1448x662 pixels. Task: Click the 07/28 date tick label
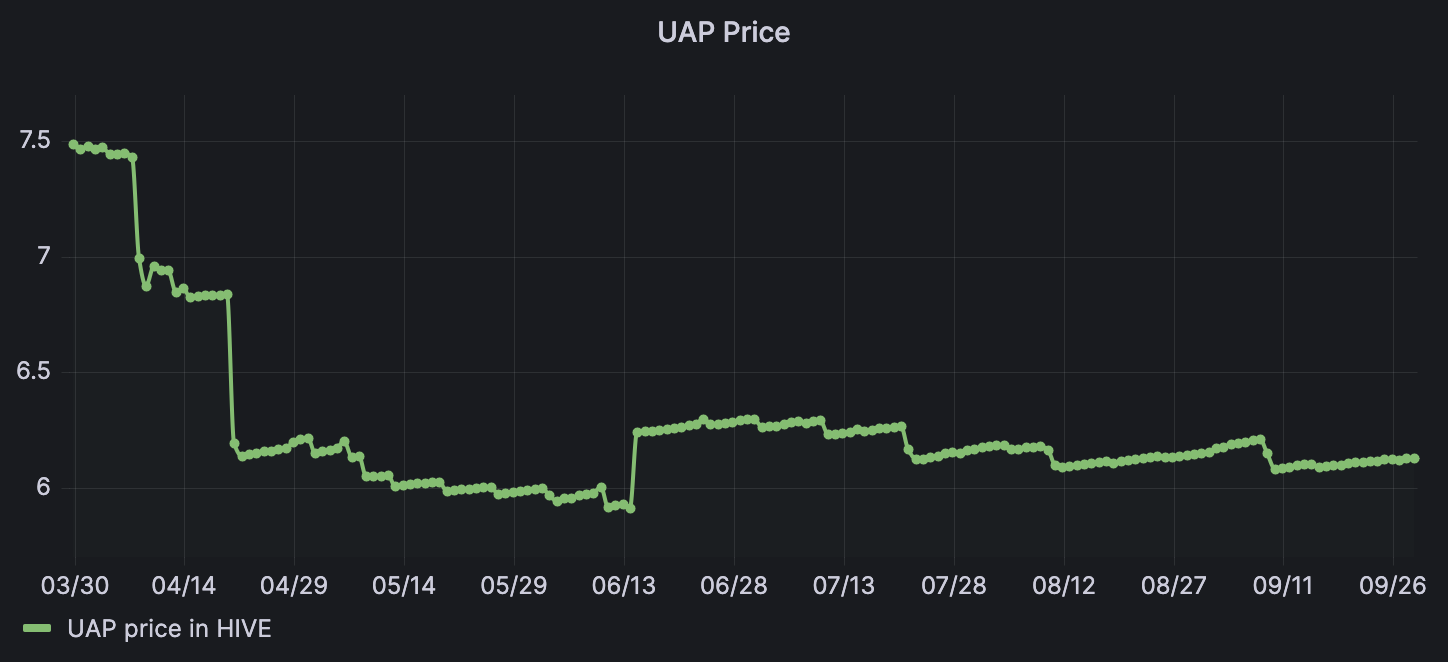[954, 584]
